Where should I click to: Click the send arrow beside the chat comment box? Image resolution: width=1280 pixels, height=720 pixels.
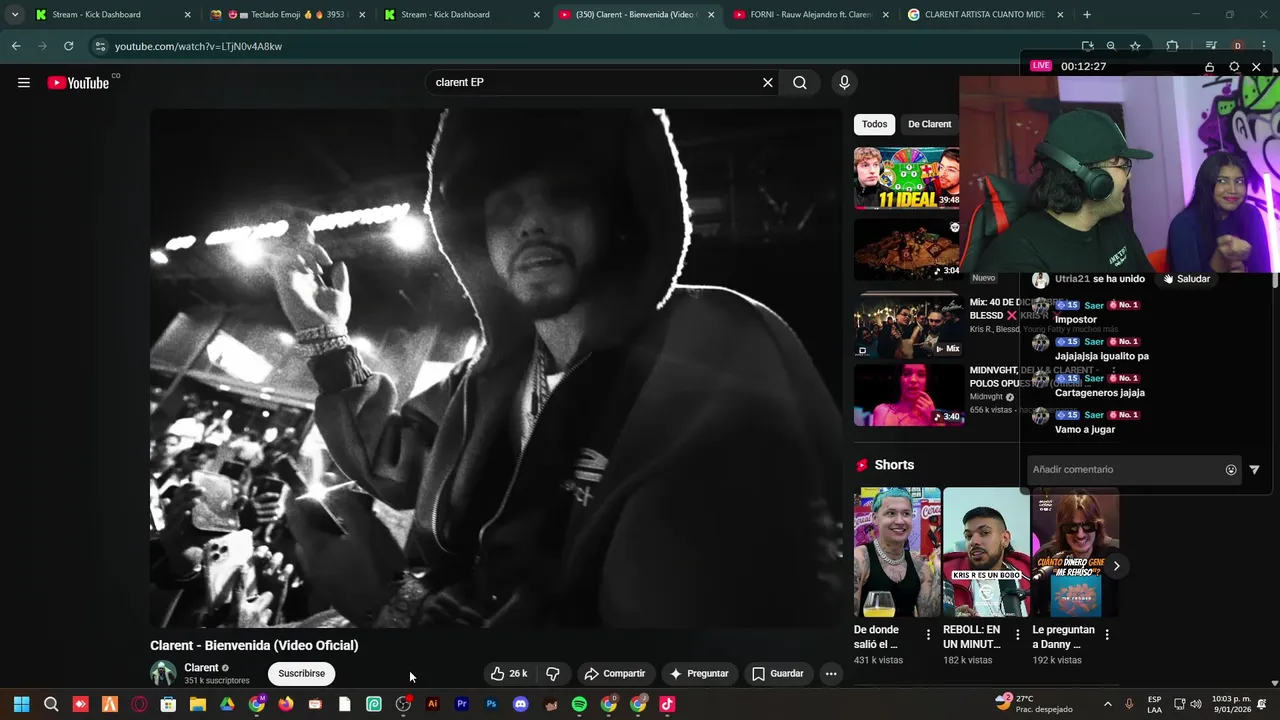(1255, 470)
